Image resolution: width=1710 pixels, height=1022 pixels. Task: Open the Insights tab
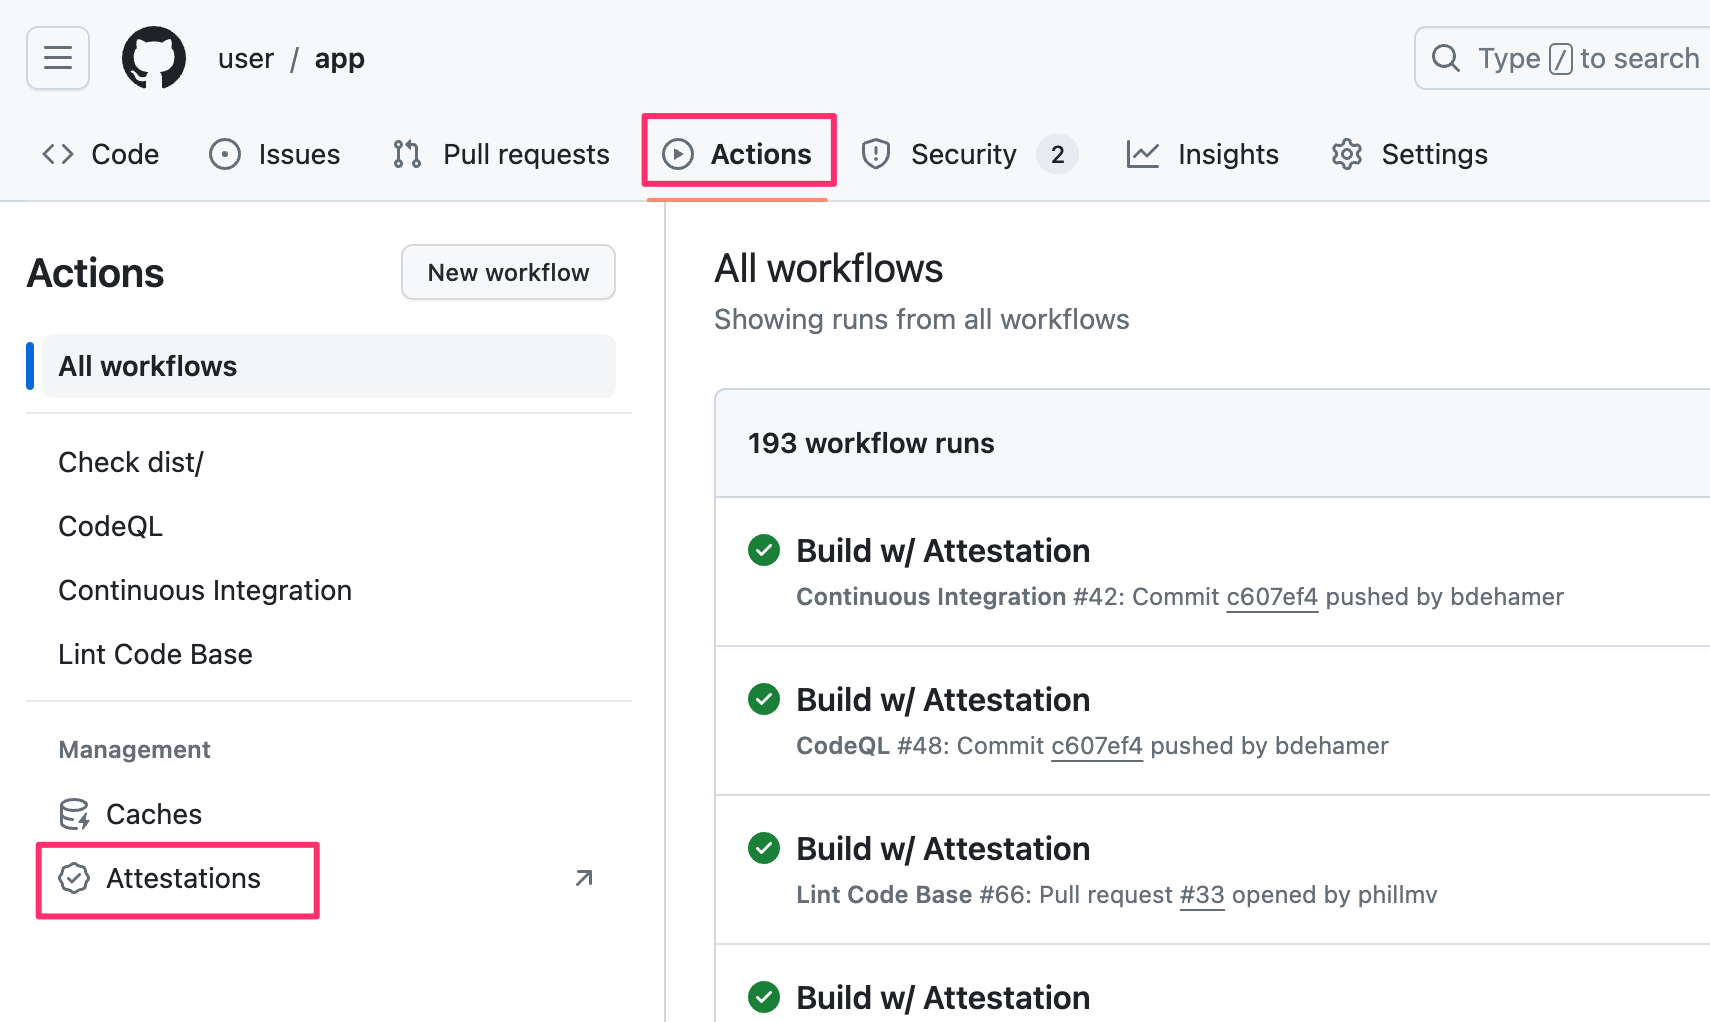(1203, 154)
